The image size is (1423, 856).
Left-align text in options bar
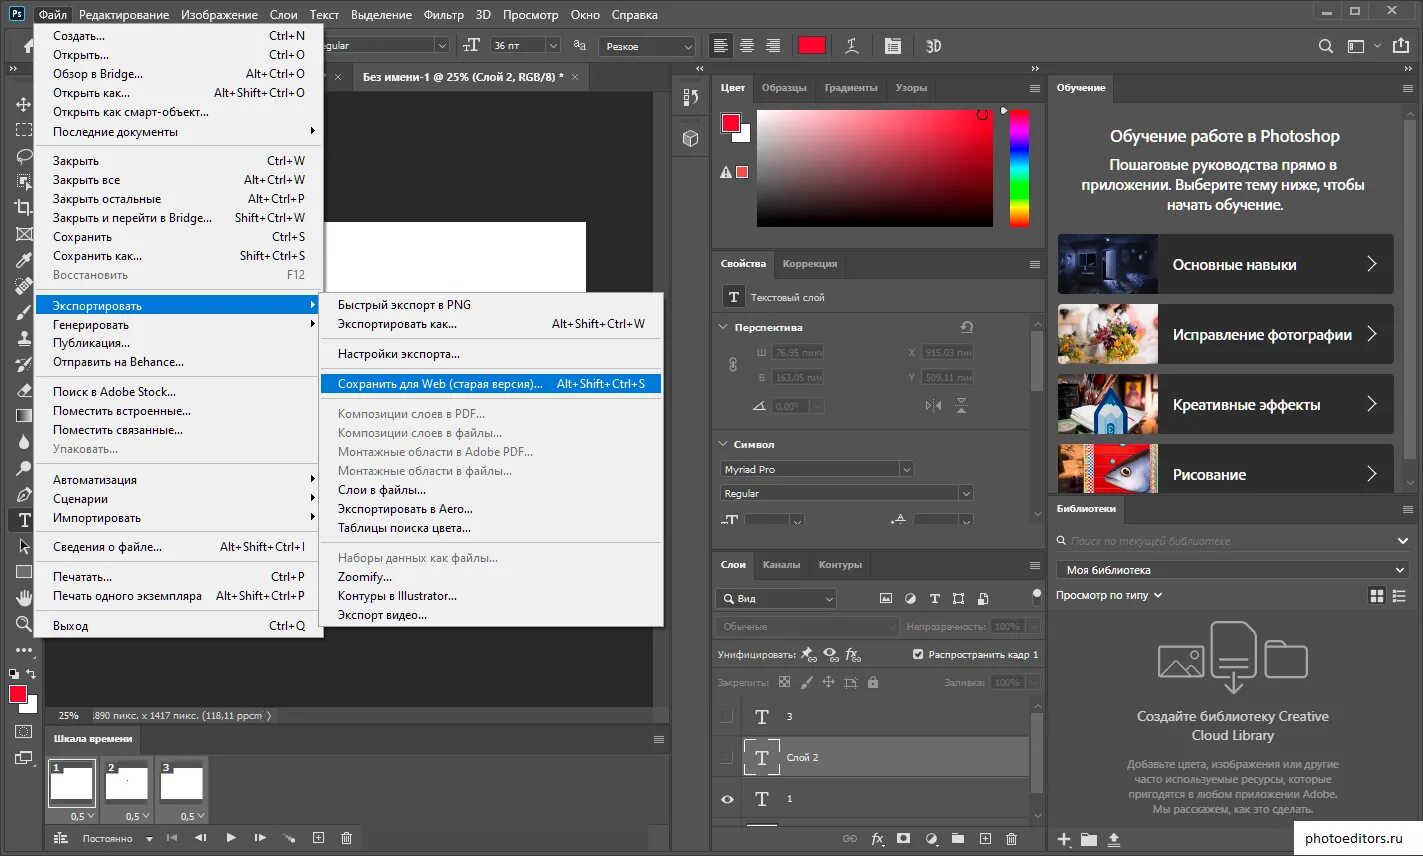coord(721,46)
